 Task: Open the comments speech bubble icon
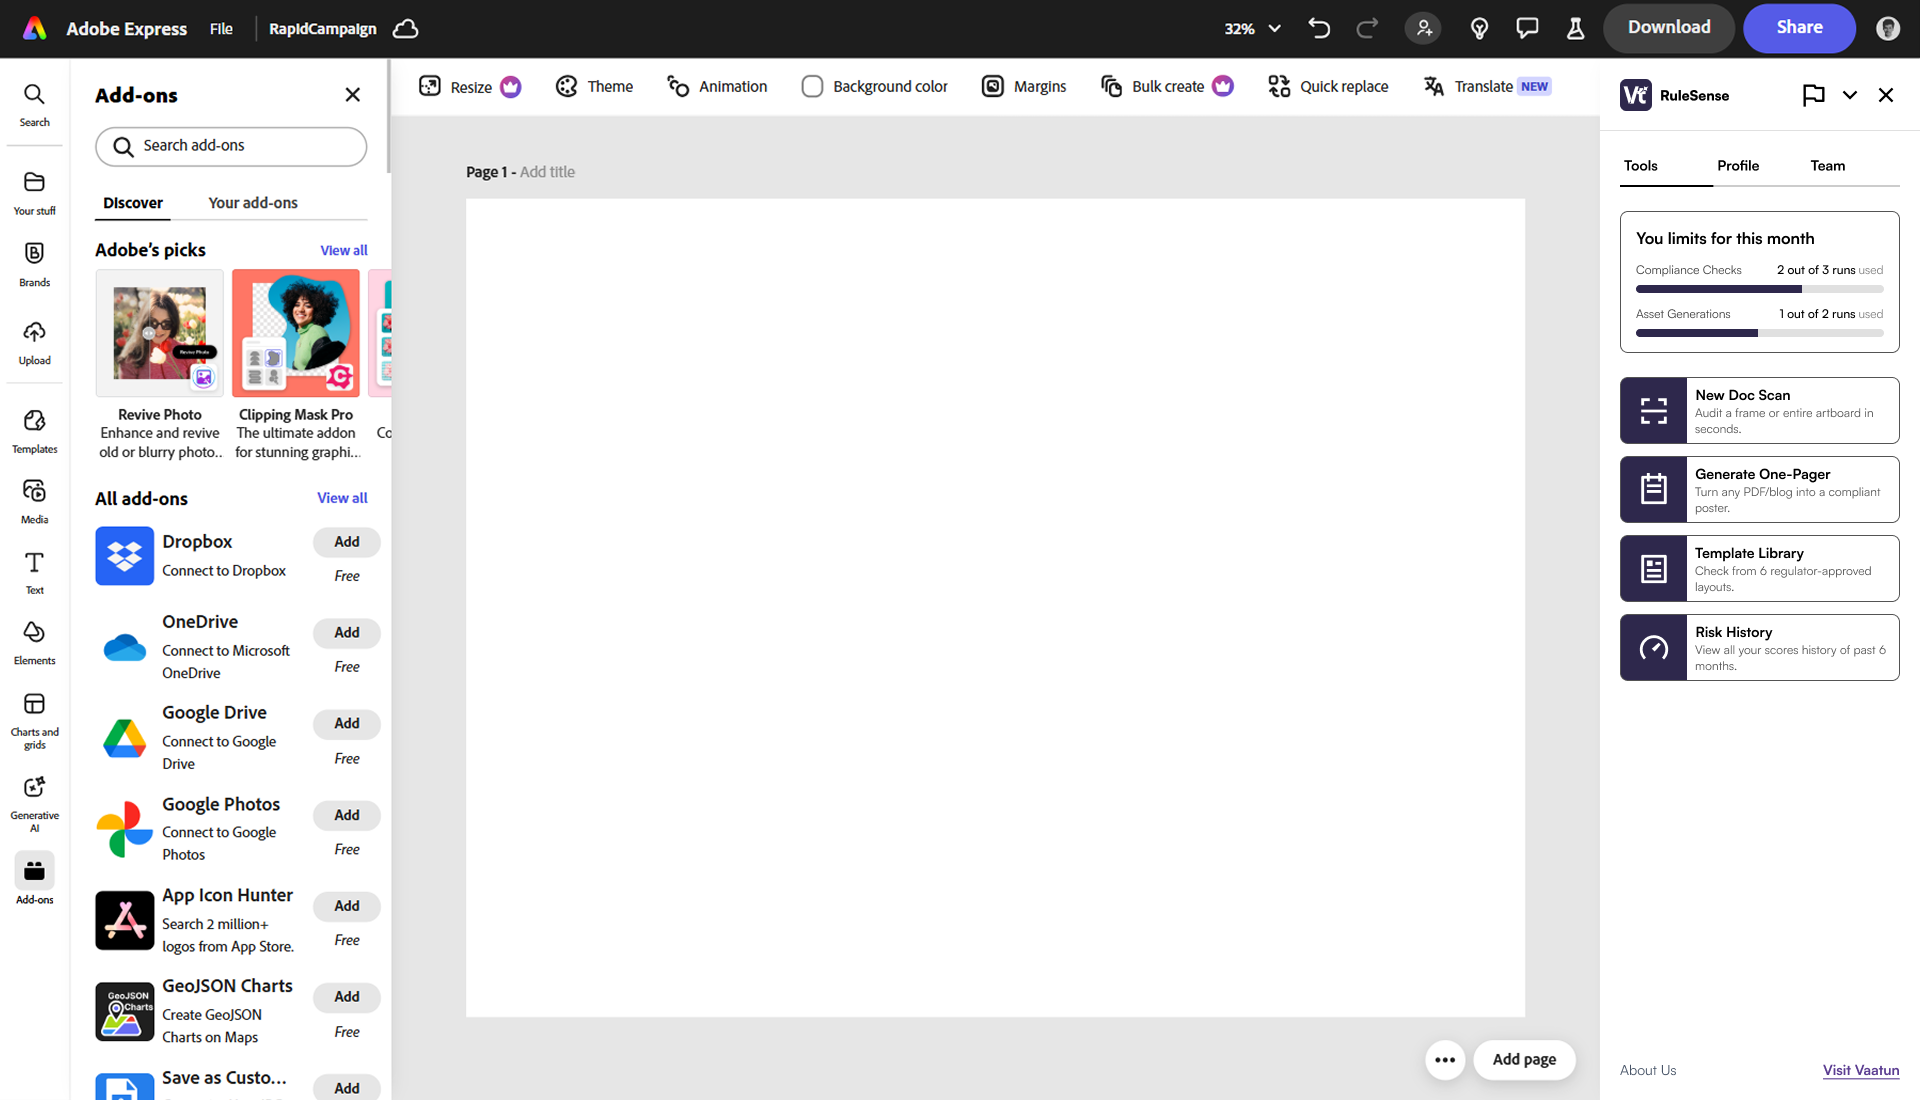(x=1527, y=28)
